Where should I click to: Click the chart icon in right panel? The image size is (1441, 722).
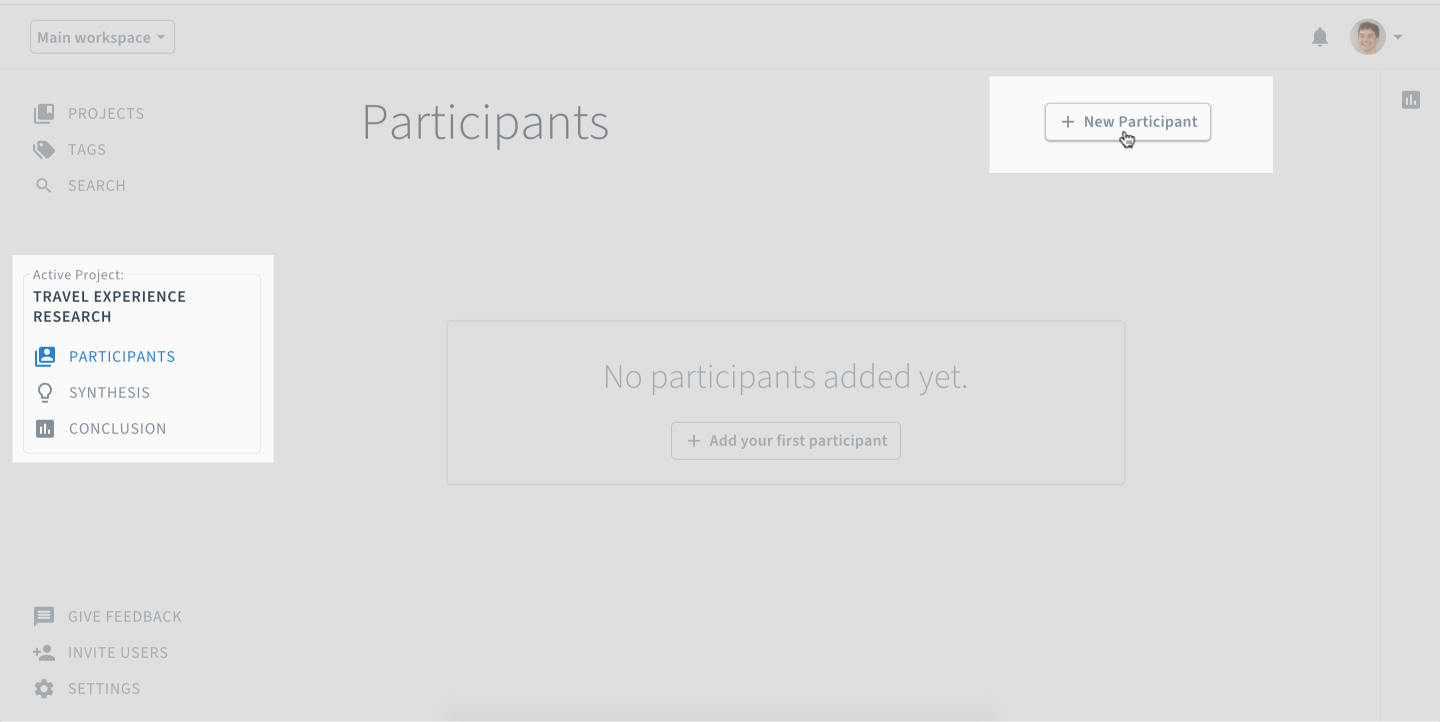pyautogui.click(x=1411, y=100)
